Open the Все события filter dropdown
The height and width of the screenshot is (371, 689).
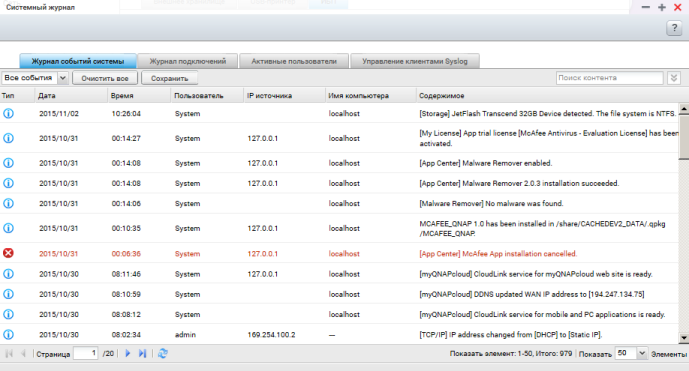click(x=62, y=78)
